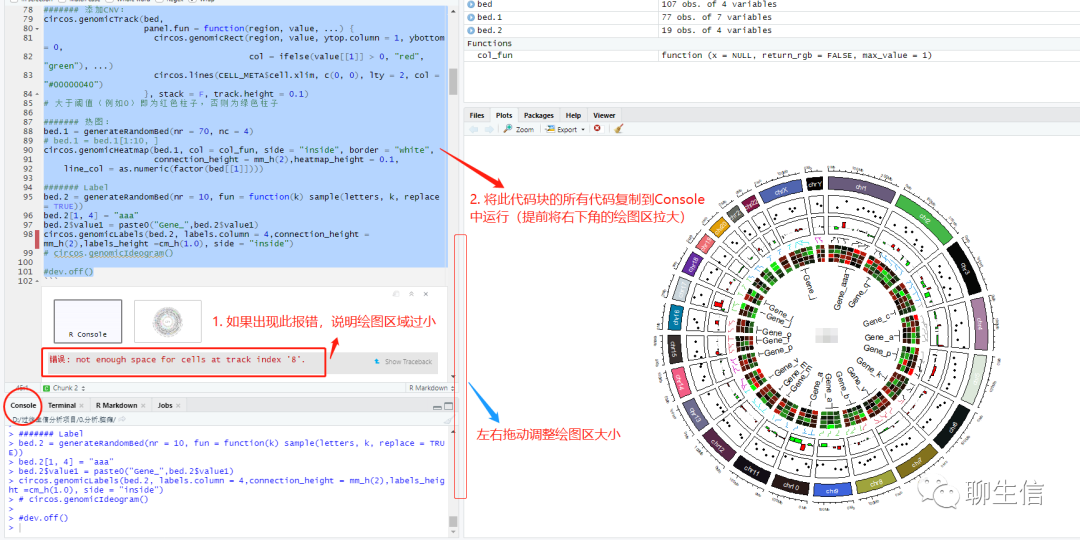This screenshot has width=1080, height=540.
Task: Open the Jobs tab
Action: click(165, 406)
